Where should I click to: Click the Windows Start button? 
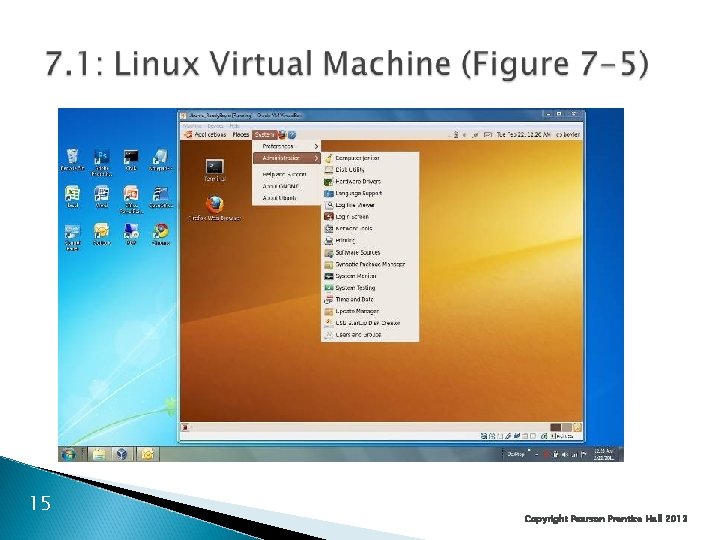pos(69,454)
